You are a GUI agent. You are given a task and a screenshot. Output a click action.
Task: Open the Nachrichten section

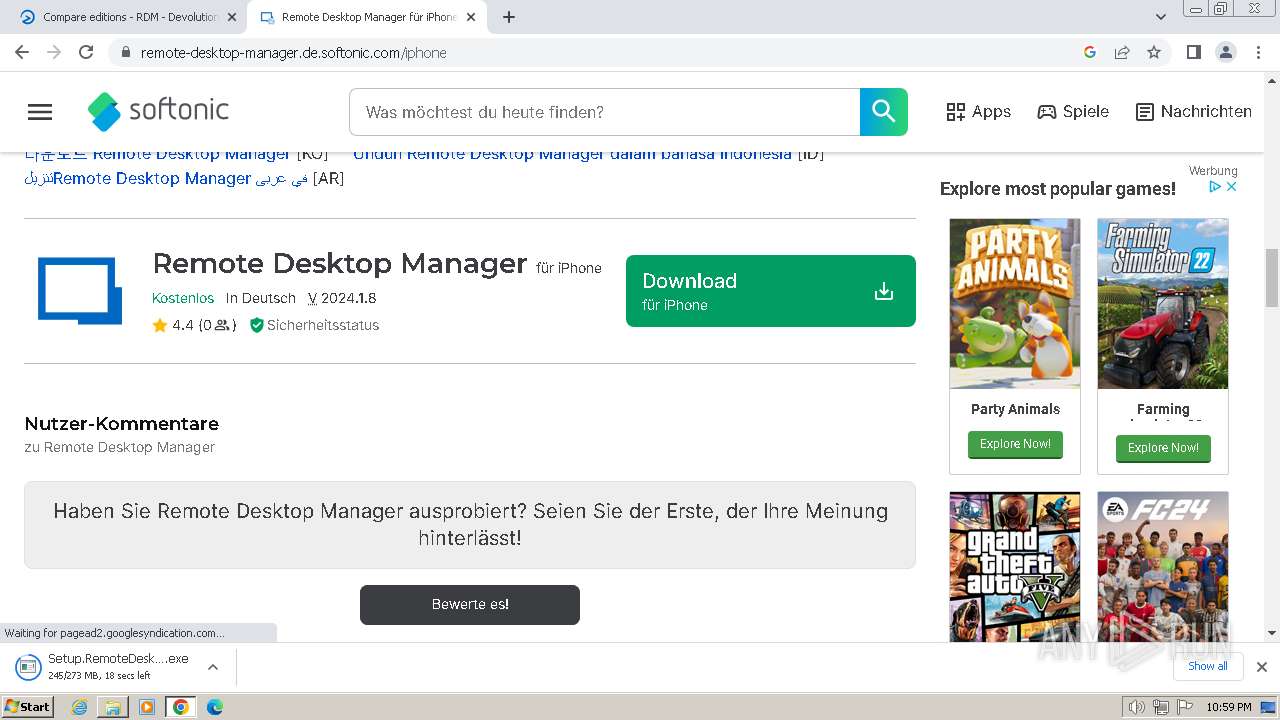(x=1194, y=112)
